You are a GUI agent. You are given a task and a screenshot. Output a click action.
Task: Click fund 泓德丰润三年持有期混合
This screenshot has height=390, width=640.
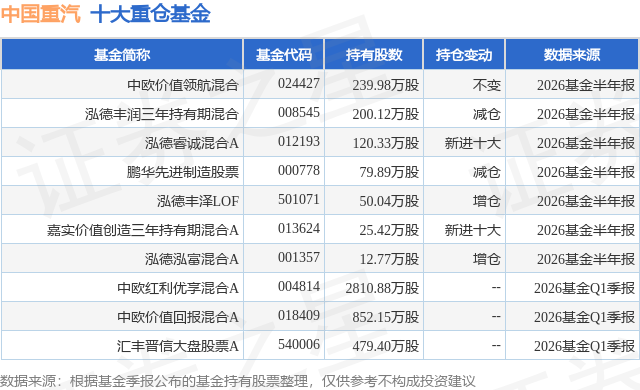pyautogui.click(x=162, y=114)
